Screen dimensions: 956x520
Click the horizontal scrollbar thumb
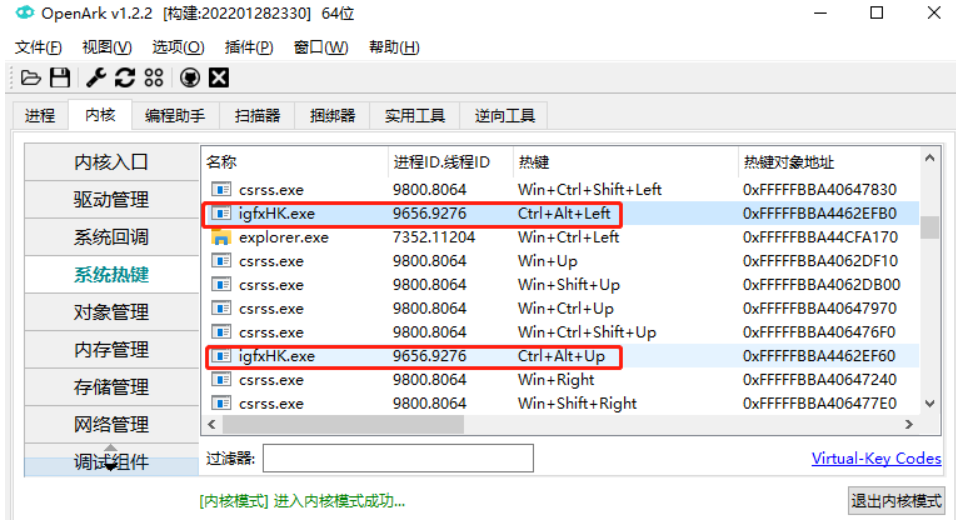coord(343,424)
